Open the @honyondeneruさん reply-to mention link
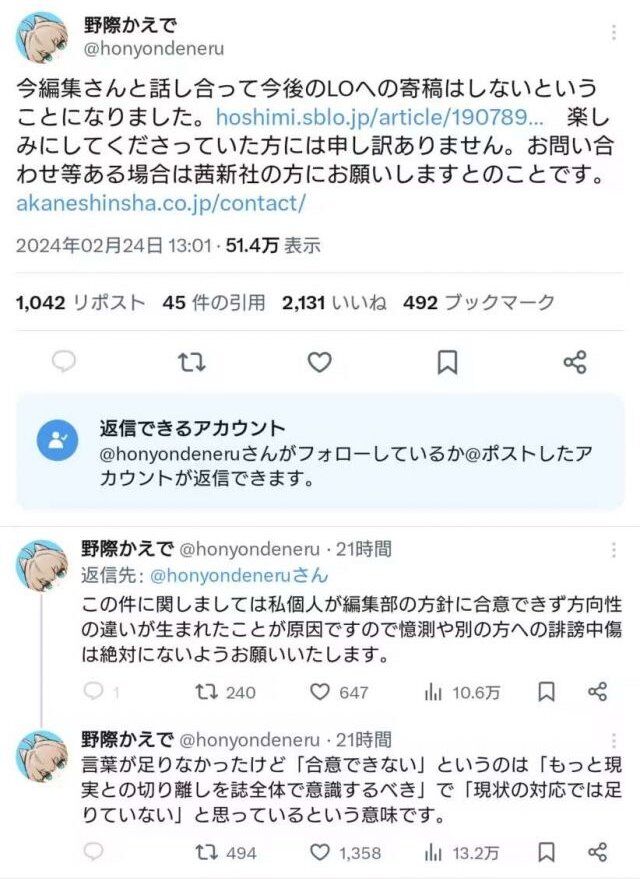The height and width of the screenshot is (879, 640). coord(239,575)
